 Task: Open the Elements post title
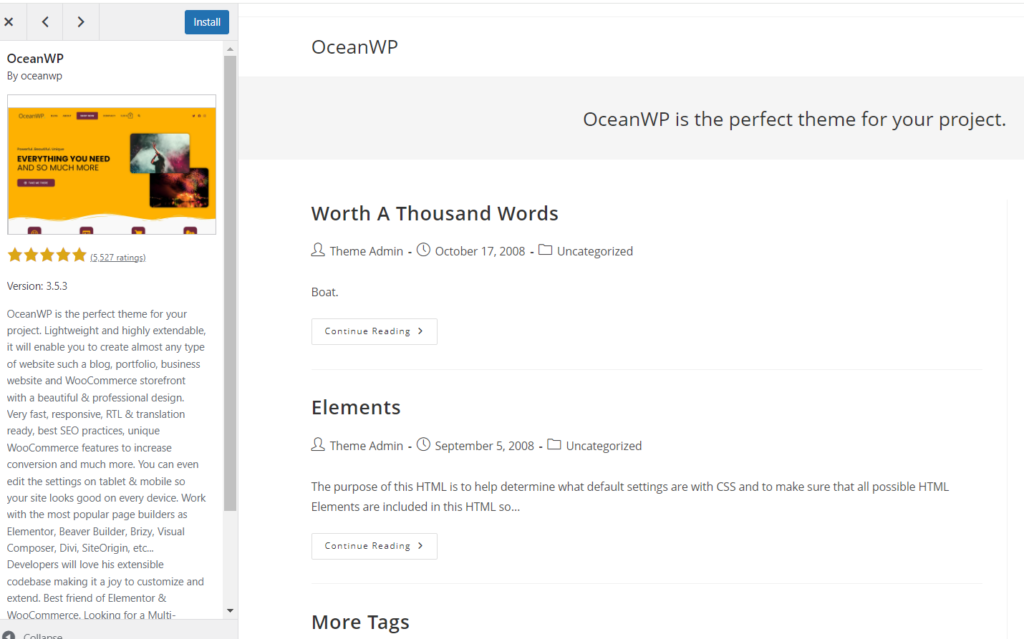coord(356,408)
